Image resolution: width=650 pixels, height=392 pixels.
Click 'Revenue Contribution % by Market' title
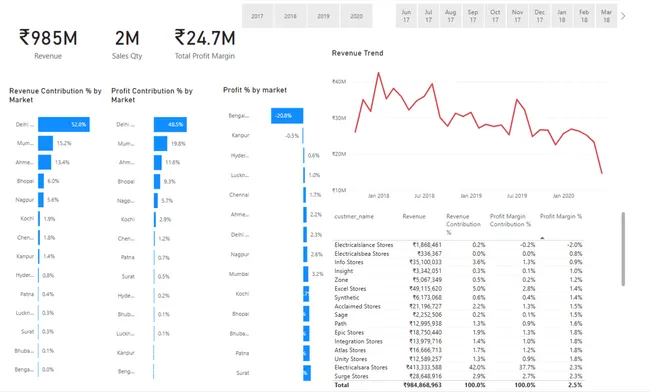(55, 95)
